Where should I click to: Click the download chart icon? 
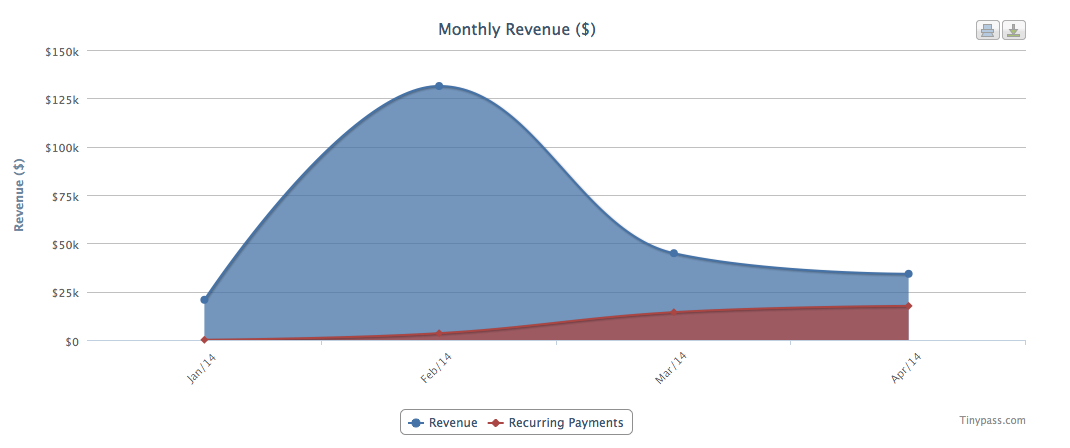[x=1014, y=30]
